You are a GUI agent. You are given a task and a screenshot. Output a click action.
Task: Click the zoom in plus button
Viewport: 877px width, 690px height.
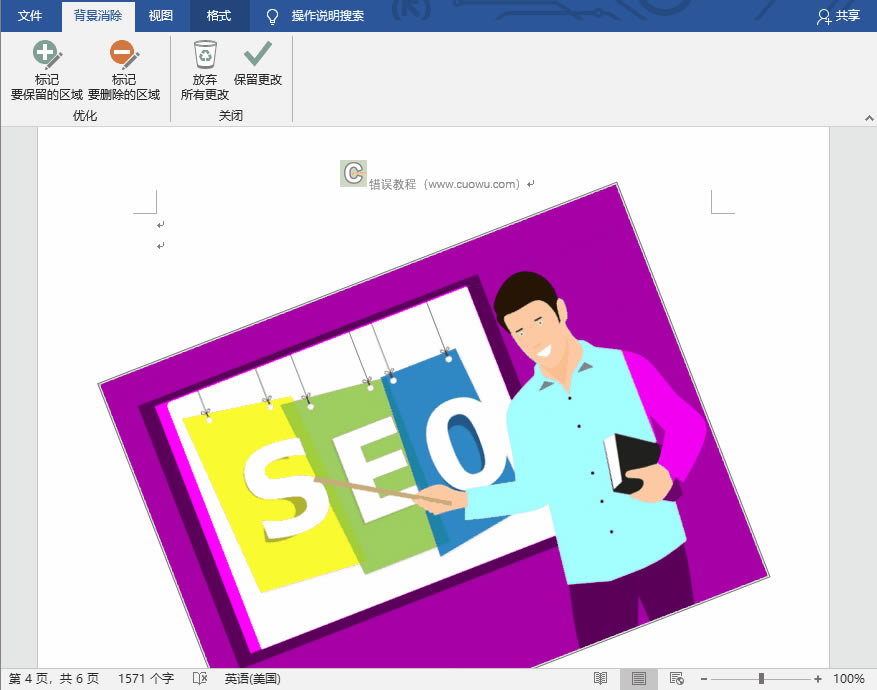[x=818, y=679]
